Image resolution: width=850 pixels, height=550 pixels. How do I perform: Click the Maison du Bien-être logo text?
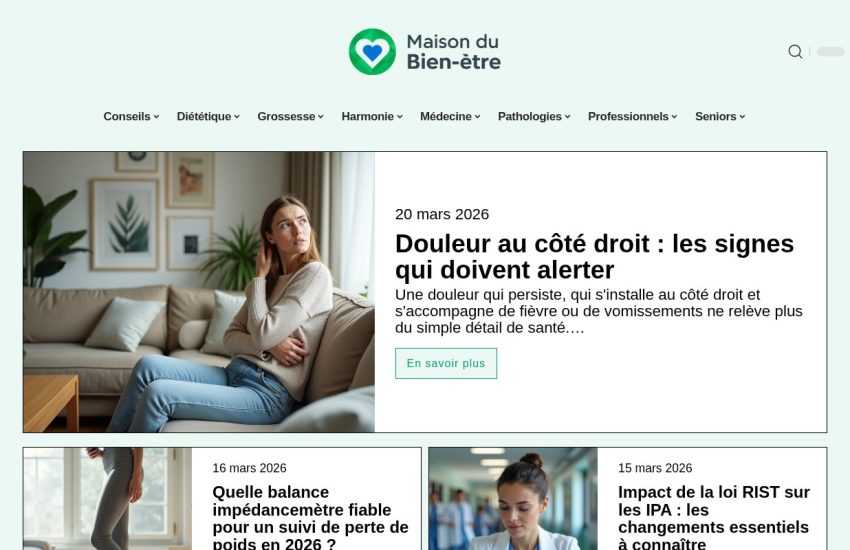(453, 52)
